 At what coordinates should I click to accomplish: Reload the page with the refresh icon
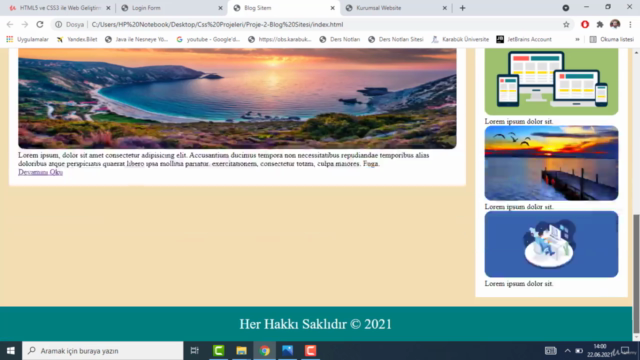(x=40, y=24)
